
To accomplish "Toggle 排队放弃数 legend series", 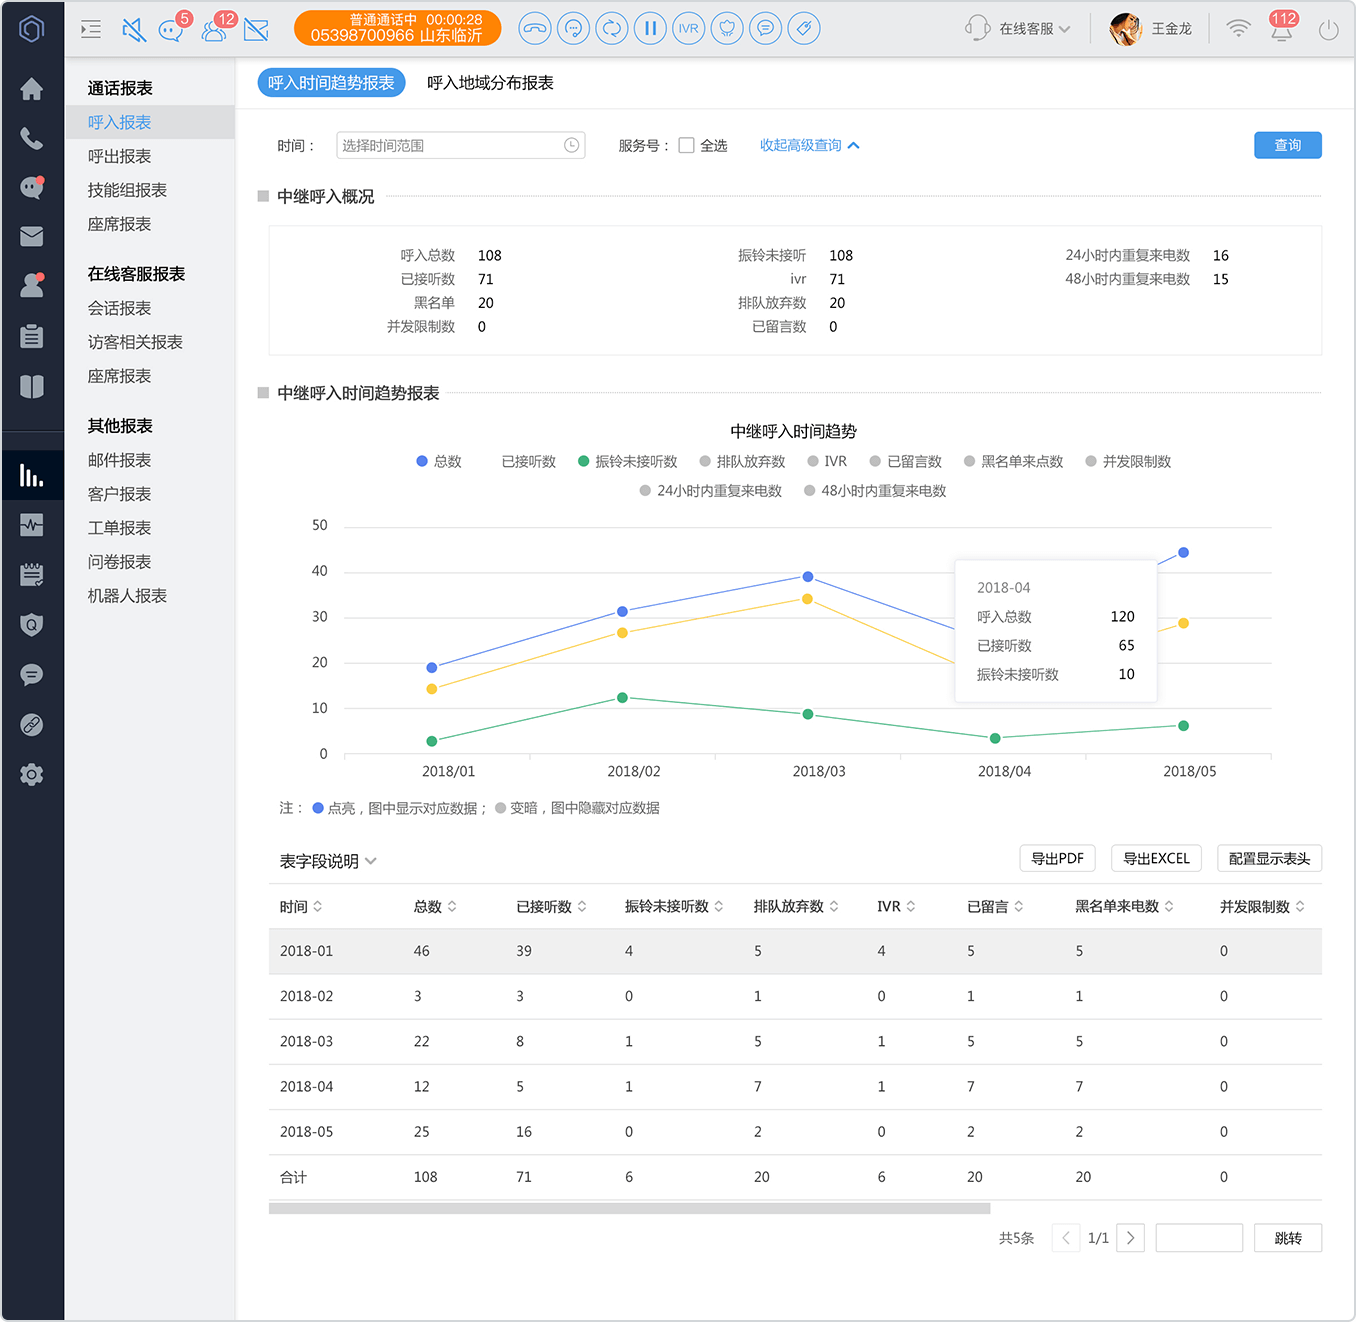I will pyautogui.click(x=742, y=461).
